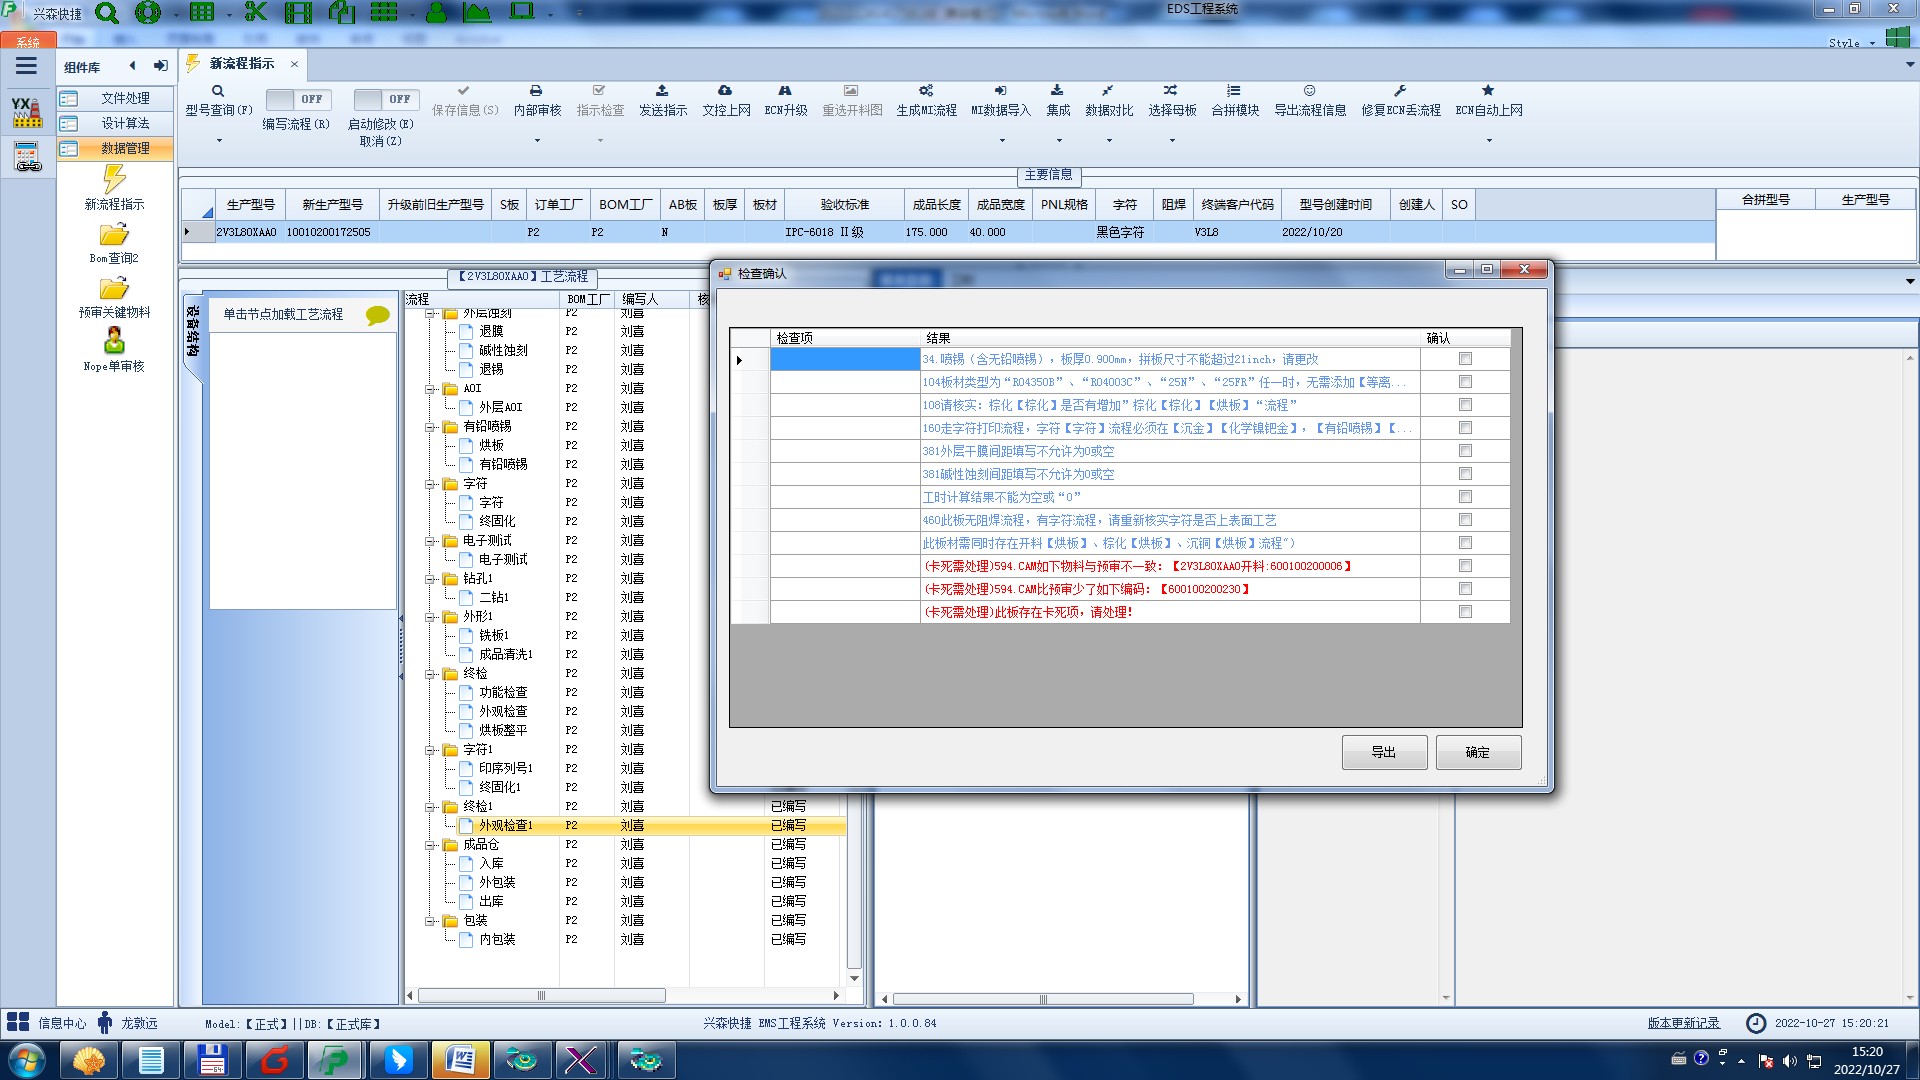
Task: Toggle the 编写流程(R) OFF switch
Action: tap(297, 99)
